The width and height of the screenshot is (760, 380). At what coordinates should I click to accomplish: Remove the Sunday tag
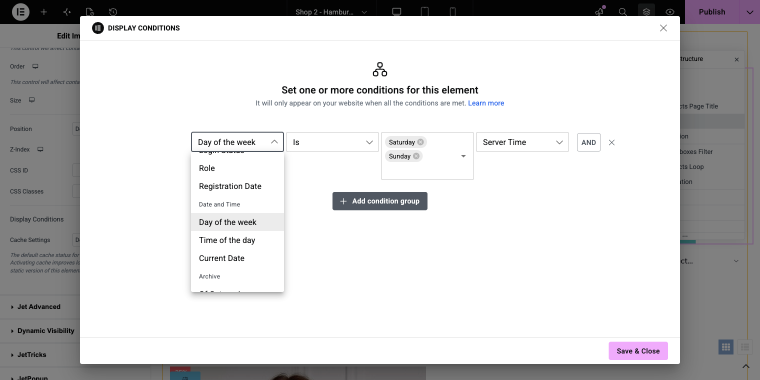pyautogui.click(x=416, y=156)
